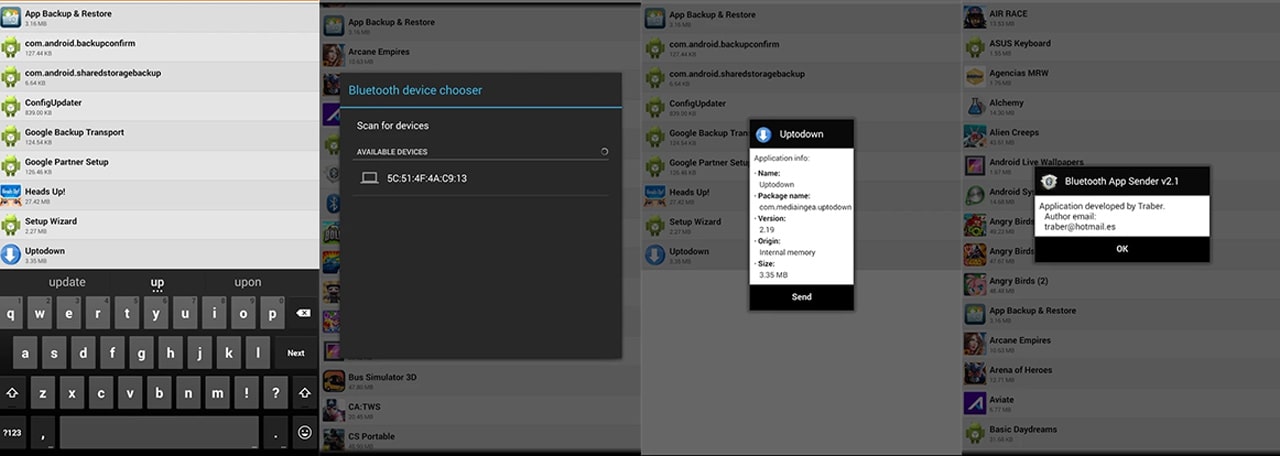1280x456 pixels.
Task: Tap the ?123 symbols key
Action: point(13,432)
